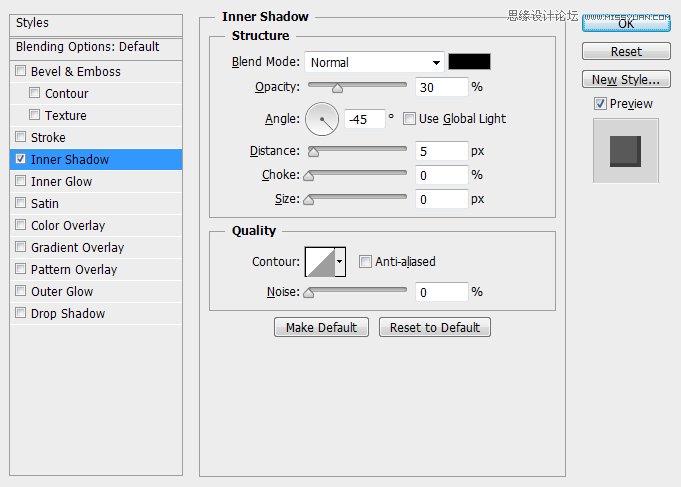Open the Blend Mode dropdown
681x487 pixels.
pyautogui.click(x=374, y=62)
